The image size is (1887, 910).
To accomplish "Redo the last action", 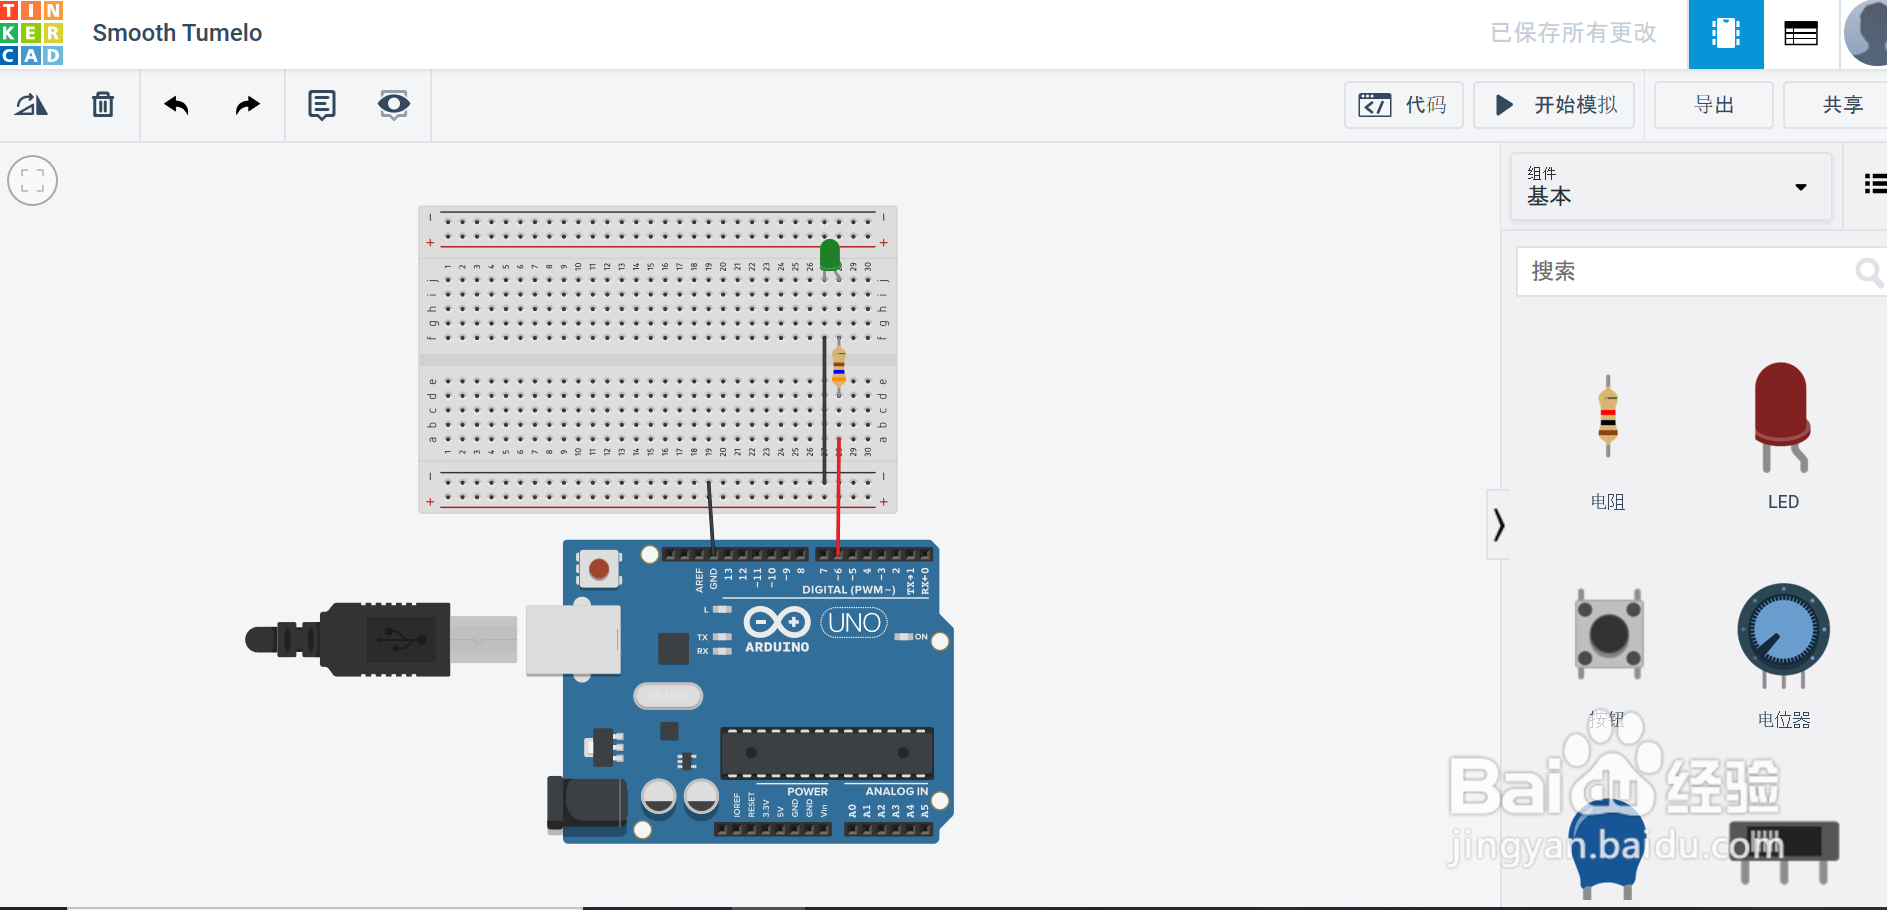I will point(247,105).
